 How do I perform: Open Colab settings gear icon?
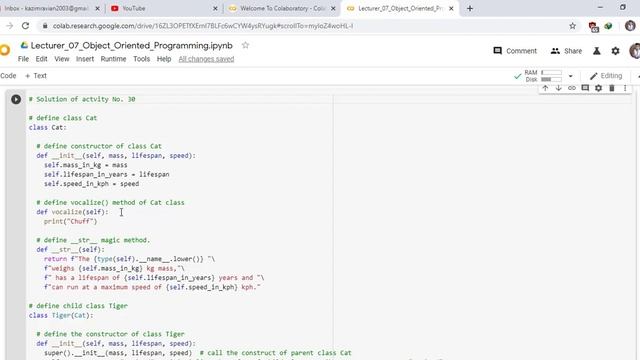616,51
